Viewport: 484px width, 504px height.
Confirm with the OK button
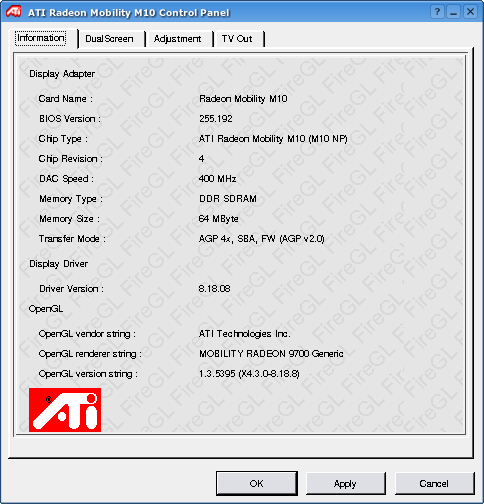coord(257,483)
